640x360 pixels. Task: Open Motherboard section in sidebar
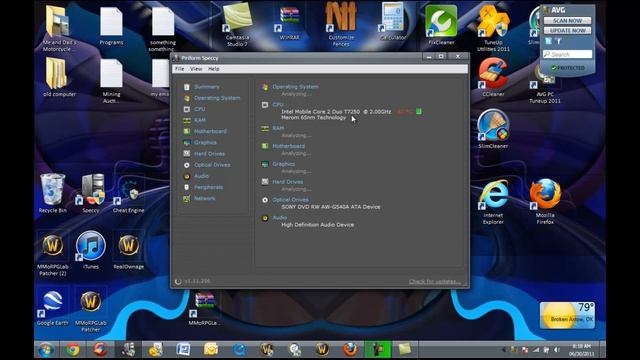click(210, 131)
